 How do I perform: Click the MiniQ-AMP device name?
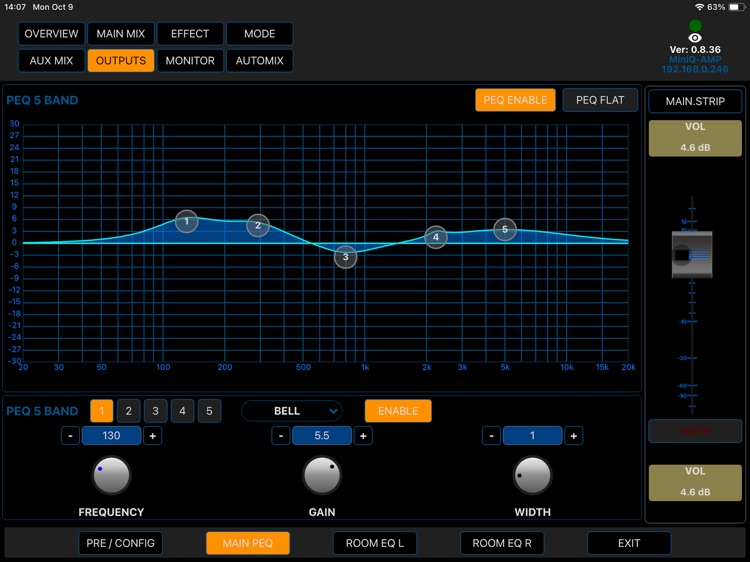[x=695, y=60]
